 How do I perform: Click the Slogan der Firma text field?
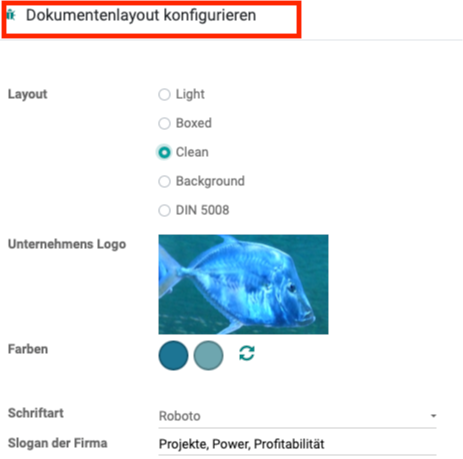tap(297, 444)
